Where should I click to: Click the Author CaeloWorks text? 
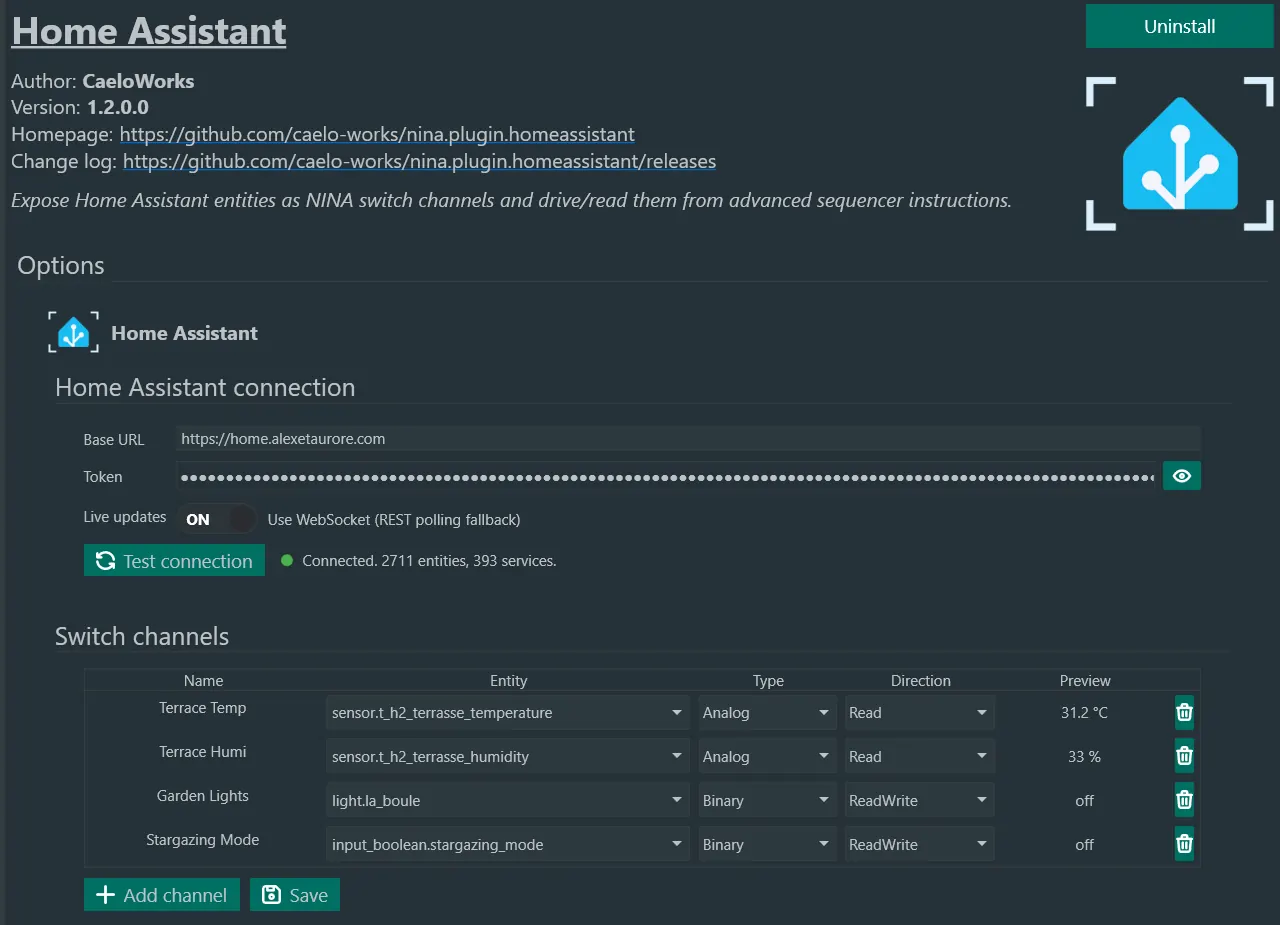[103, 81]
